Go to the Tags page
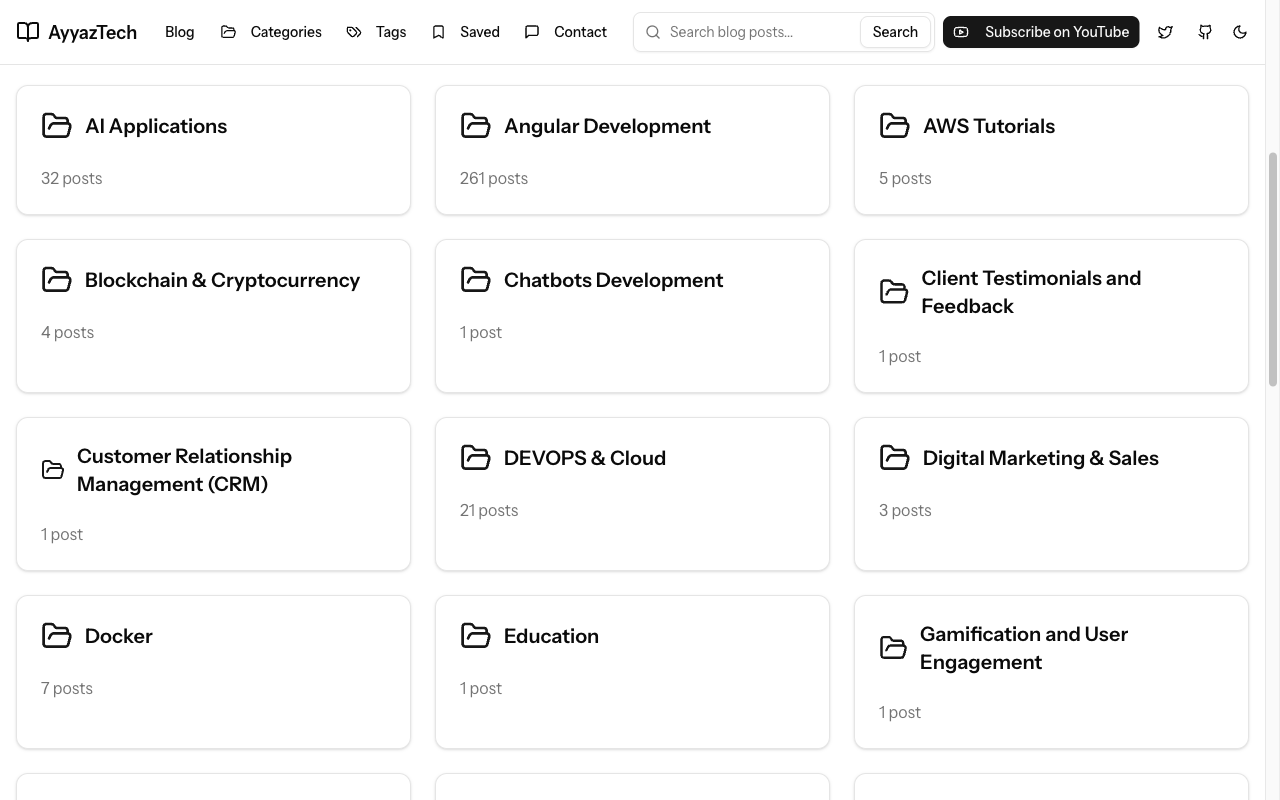The width and height of the screenshot is (1280, 800). pyautogui.click(x=376, y=32)
